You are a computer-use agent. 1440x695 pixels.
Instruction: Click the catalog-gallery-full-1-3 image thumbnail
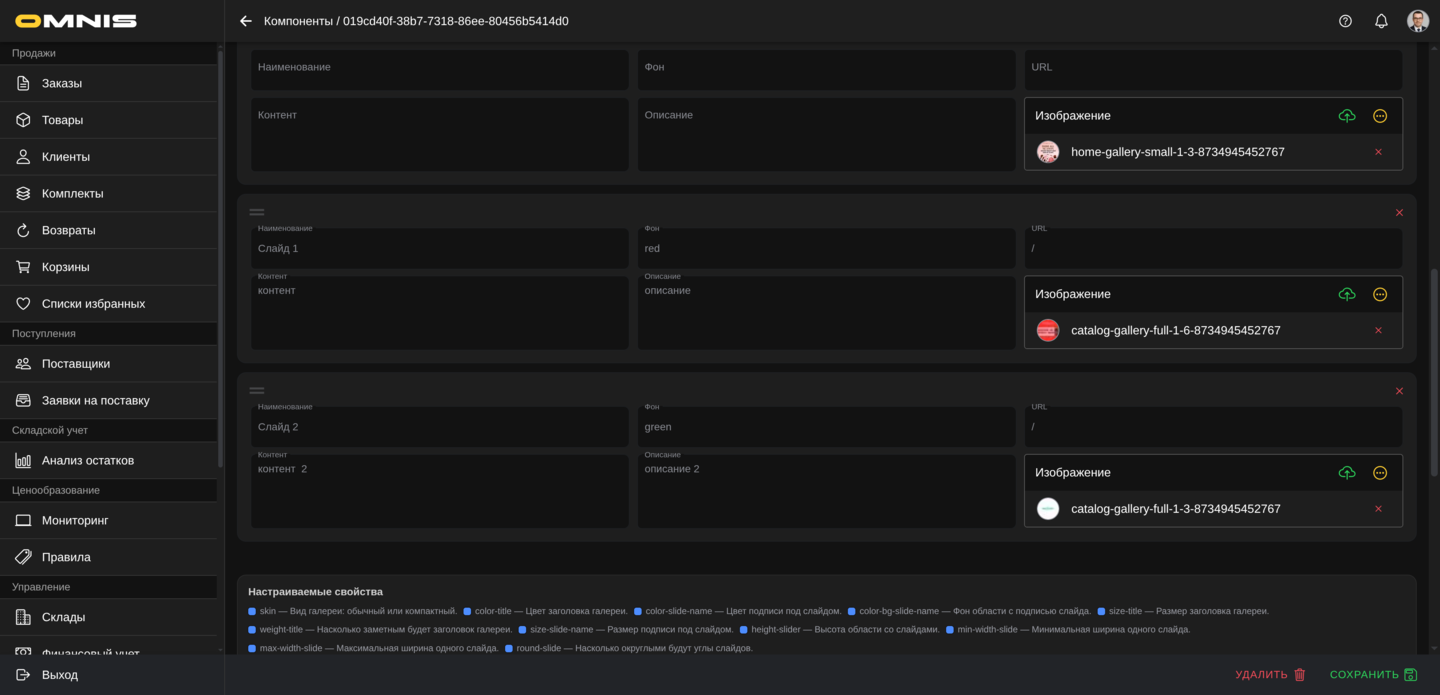click(x=1047, y=509)
